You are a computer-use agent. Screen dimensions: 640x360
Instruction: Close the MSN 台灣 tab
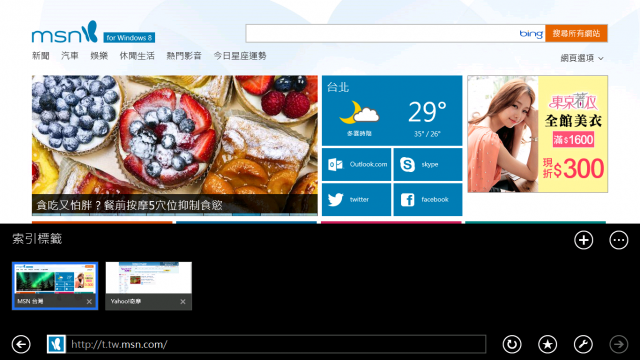click(89, 302)
